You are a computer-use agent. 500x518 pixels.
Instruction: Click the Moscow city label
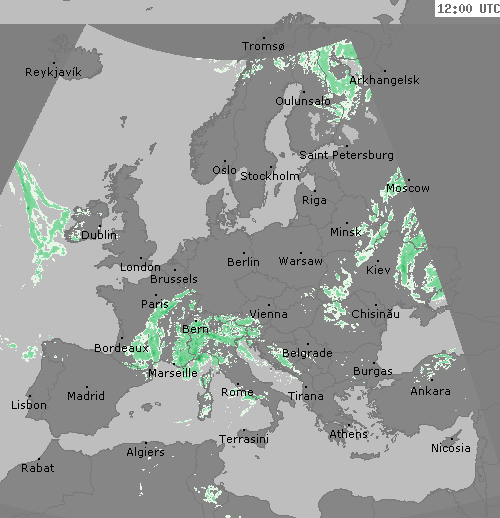(408, 188)
